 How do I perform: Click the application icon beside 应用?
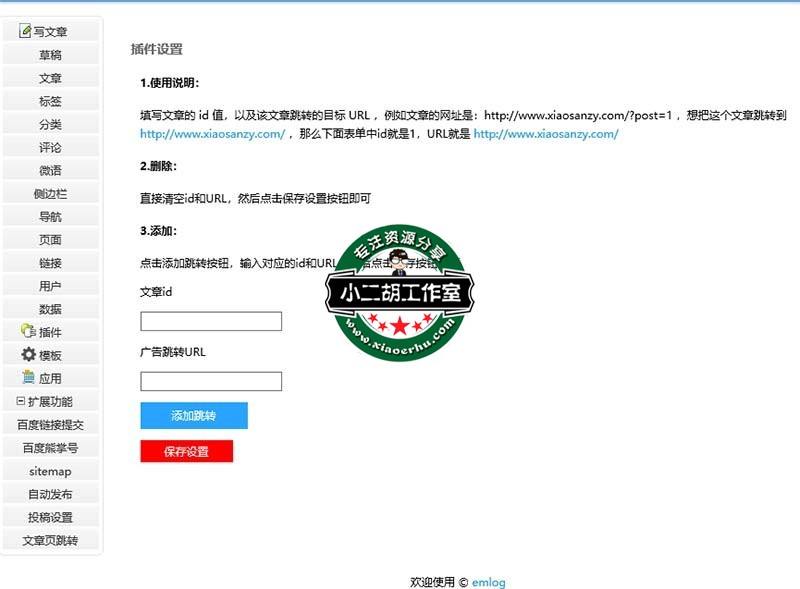[x=28, y=378]
